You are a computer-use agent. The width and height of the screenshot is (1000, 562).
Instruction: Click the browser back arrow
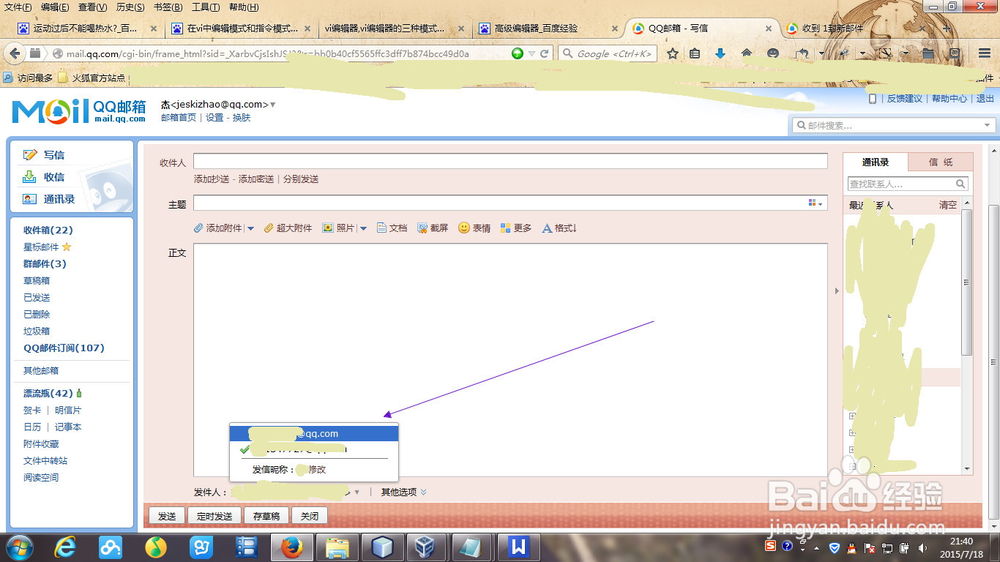coord(15,54)
